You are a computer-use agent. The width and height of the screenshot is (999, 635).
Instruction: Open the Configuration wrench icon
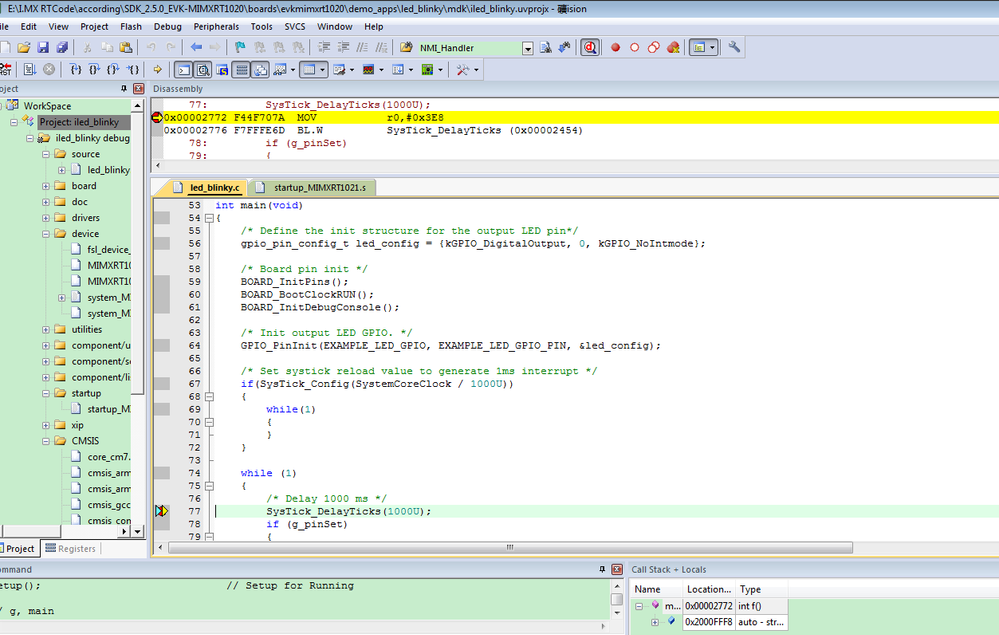734,47
